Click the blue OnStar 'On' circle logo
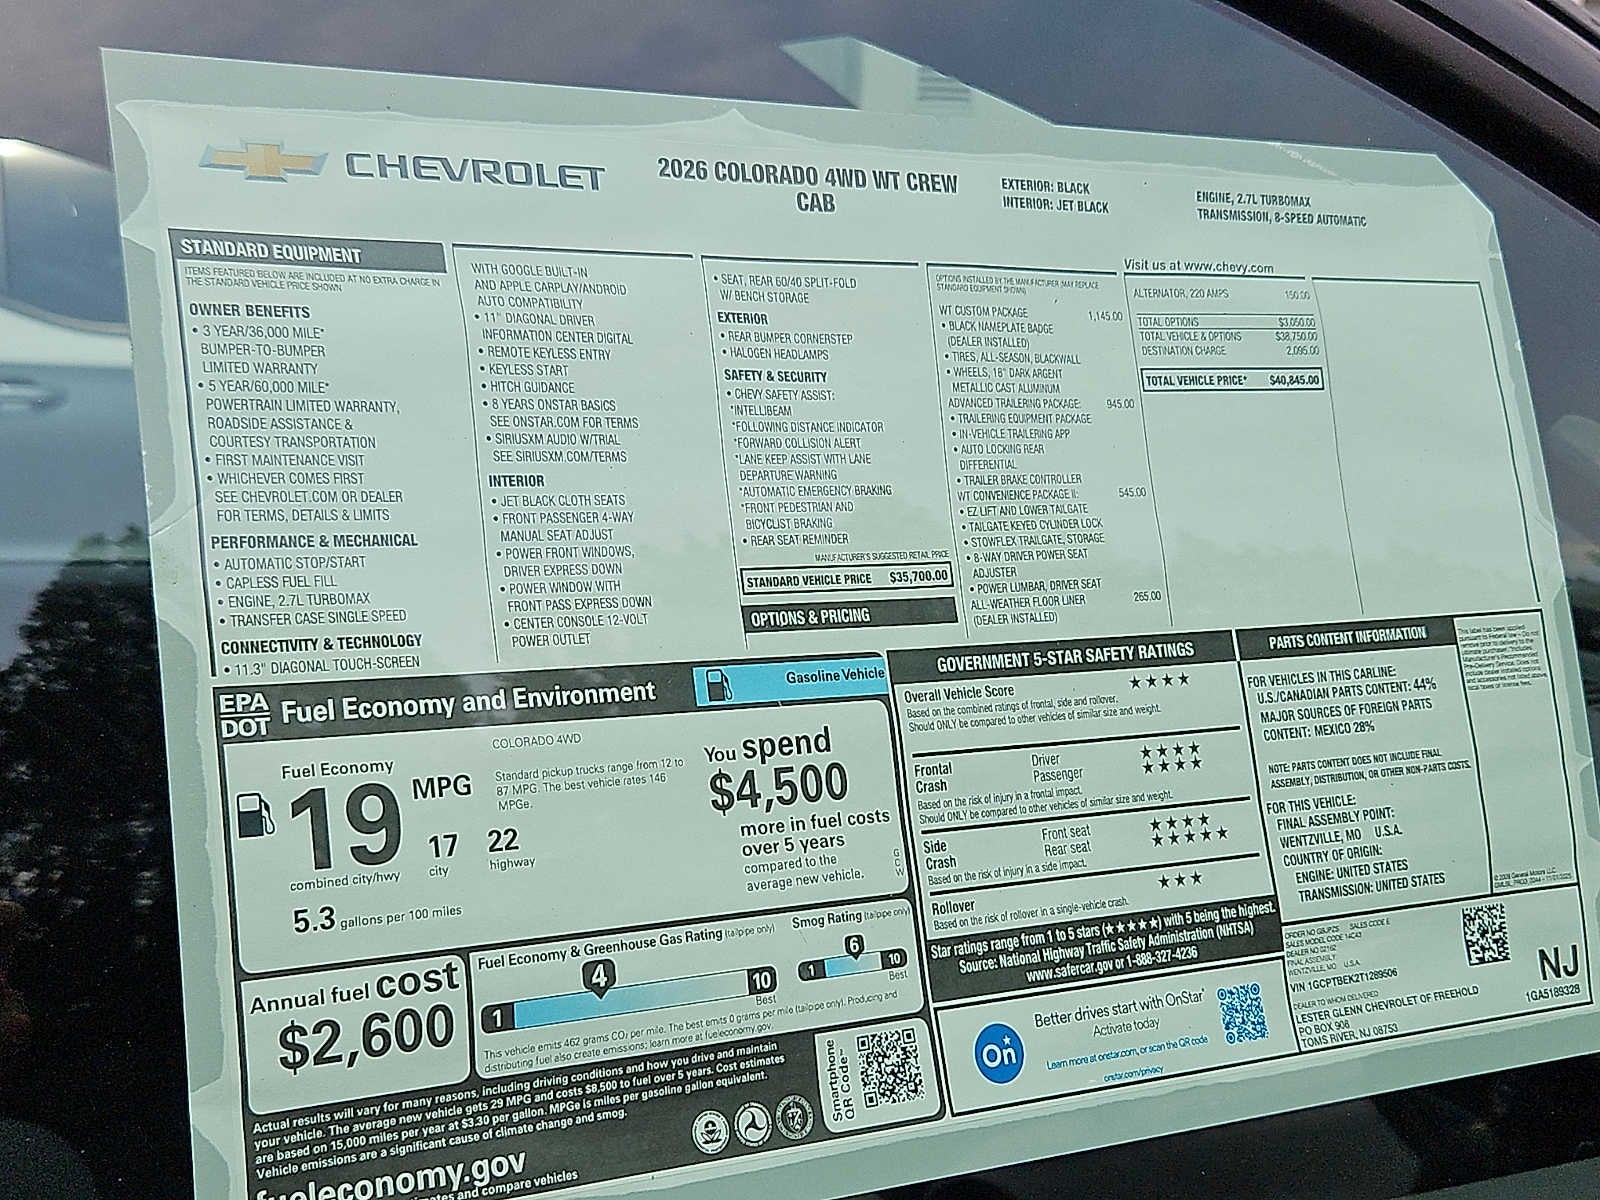 pyautogui.click(x=998, y=1055)
